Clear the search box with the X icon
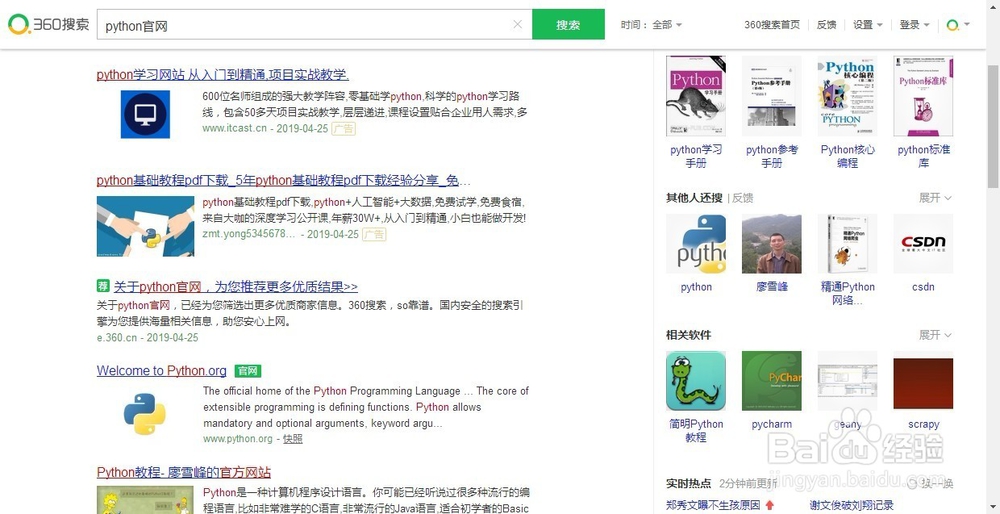1000x514 pixels. 517,24
